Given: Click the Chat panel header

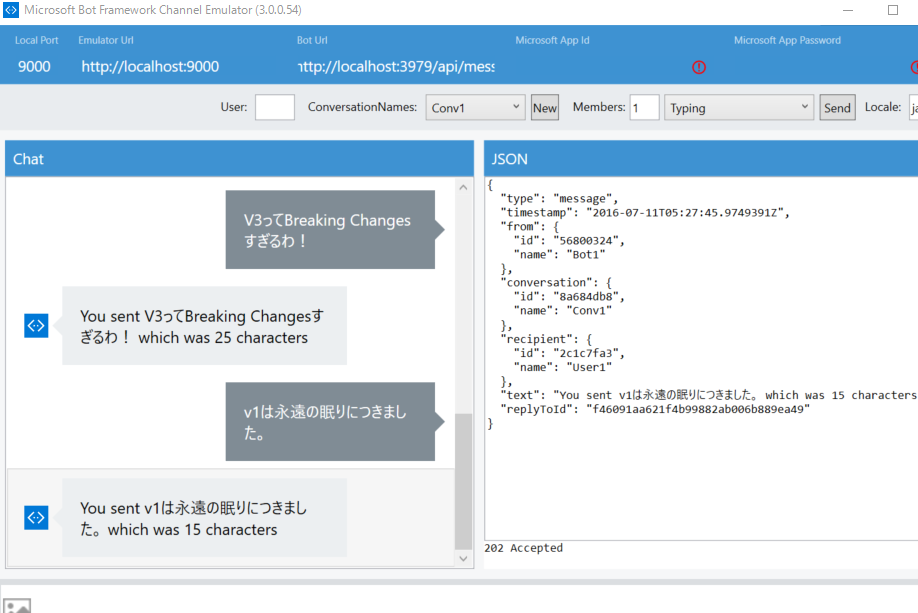Looking at the screenshot, I should (239, 159).
